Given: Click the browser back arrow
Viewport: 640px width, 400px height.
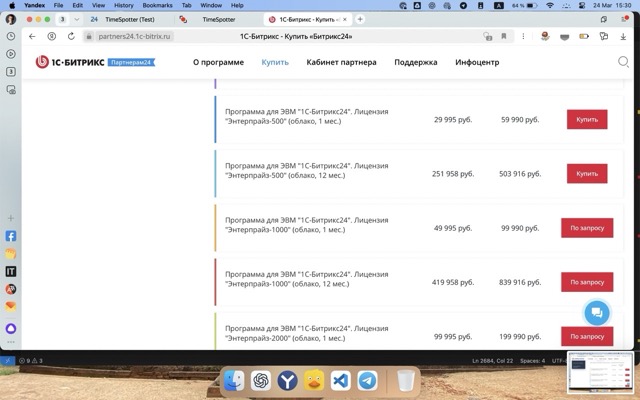Looking at the screenshot, I should point(32,36).
